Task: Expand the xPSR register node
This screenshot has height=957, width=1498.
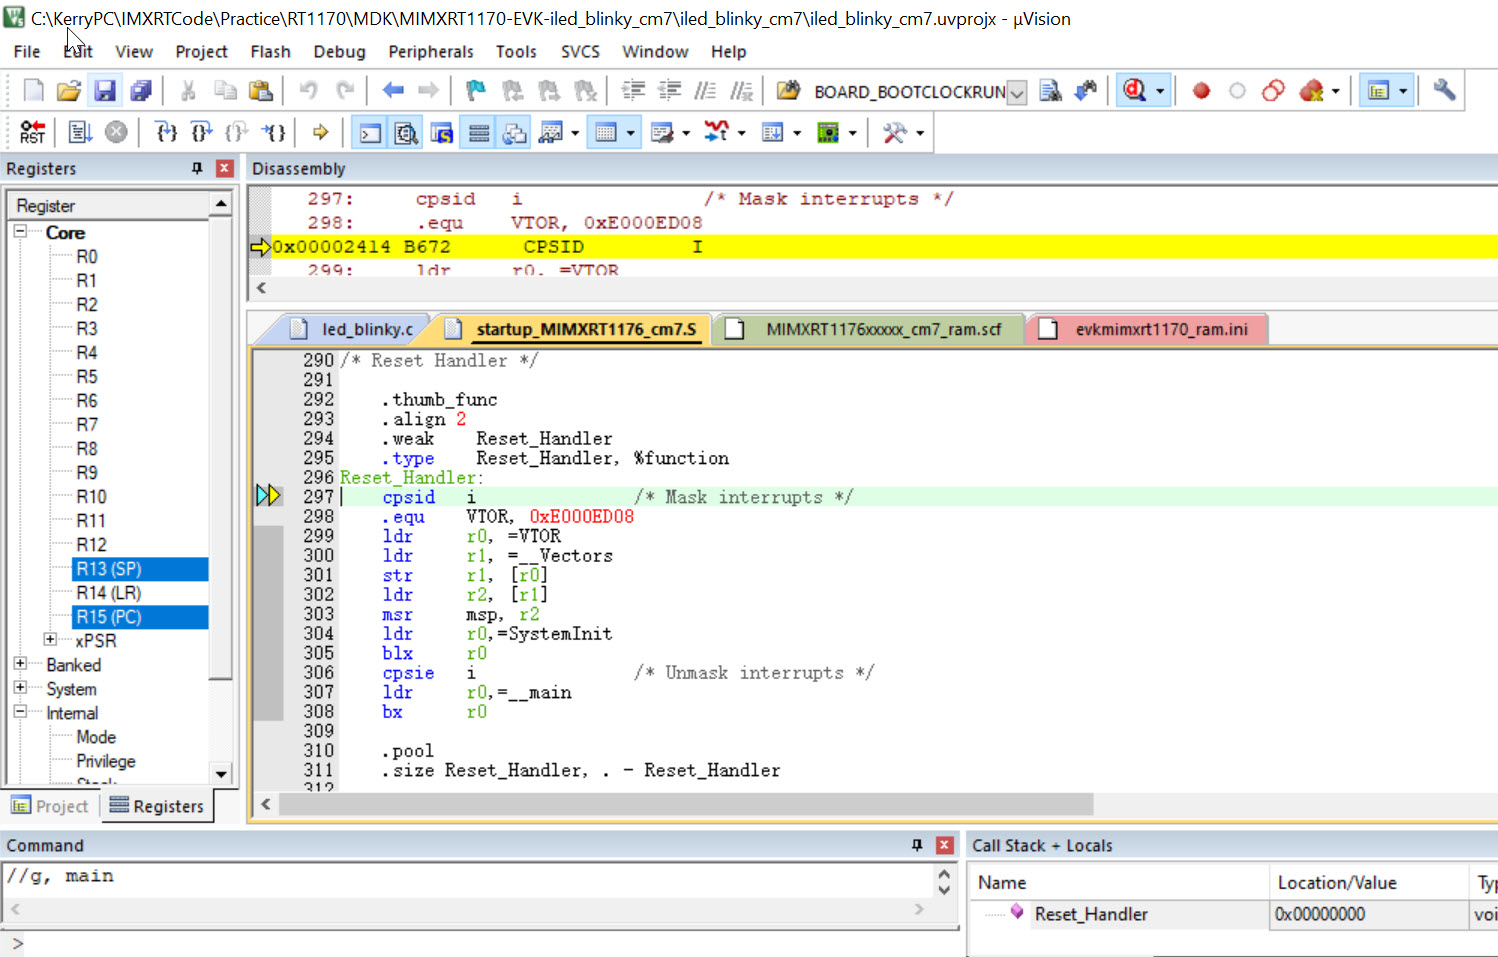Action: 50,640
